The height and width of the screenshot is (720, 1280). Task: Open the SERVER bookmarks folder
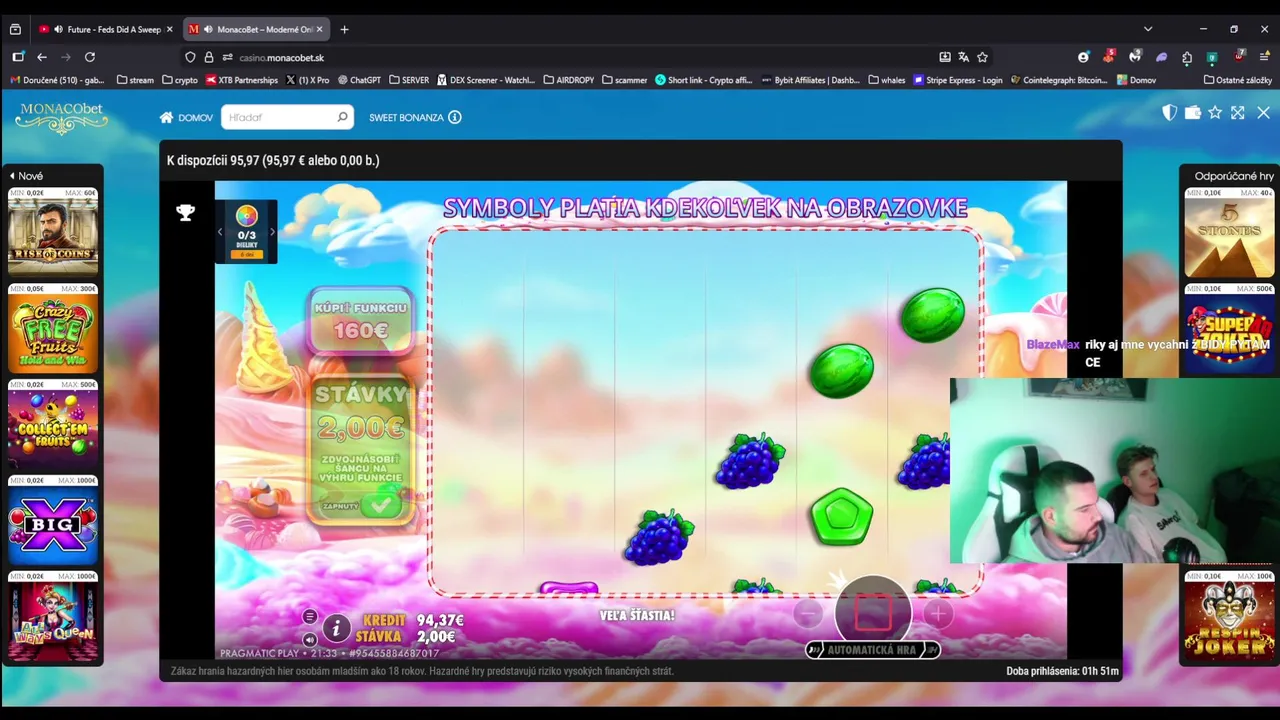409,80
